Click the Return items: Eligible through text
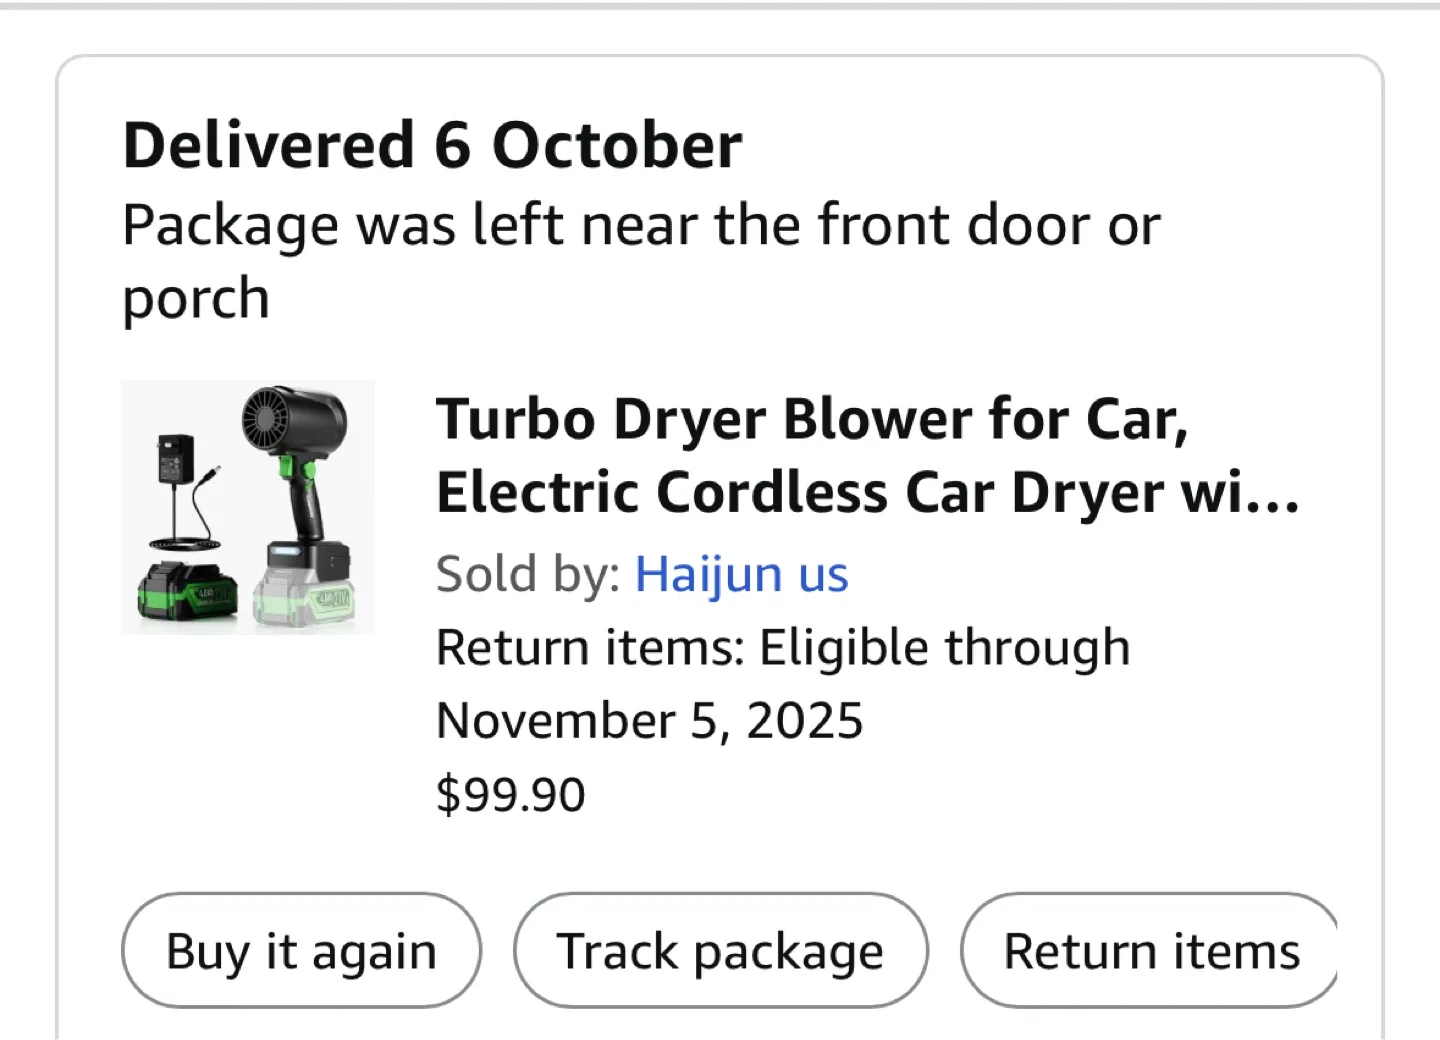Image resolution: width=1440 pixels, height=1040 pixels. tap(783, 646)
